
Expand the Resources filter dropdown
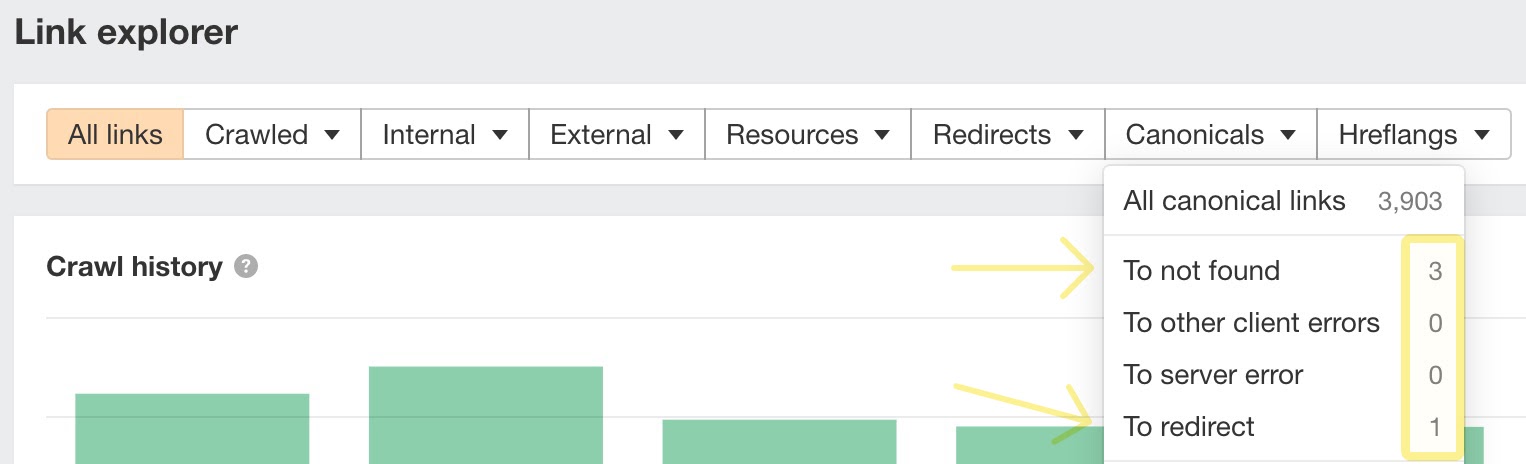pyautogui.click(x=808, y=135)
